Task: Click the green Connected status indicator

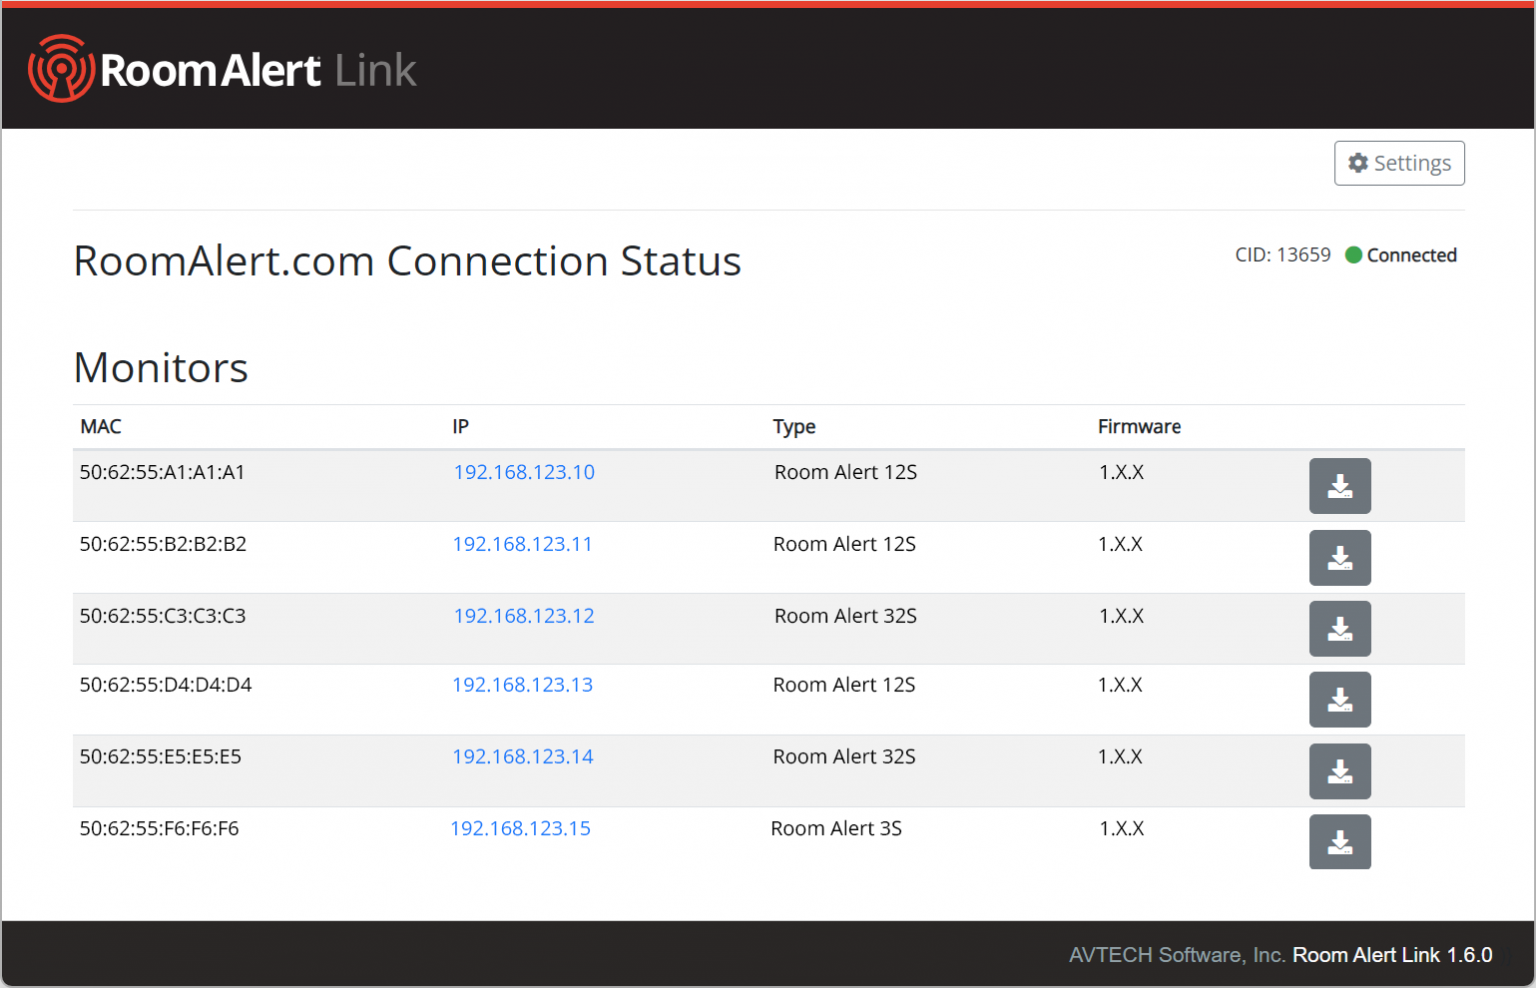Action: pyautogui.click(x=1353, y=255)
